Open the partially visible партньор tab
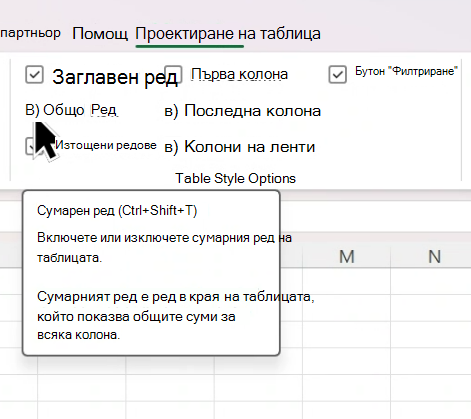 [x=30, y=33]
